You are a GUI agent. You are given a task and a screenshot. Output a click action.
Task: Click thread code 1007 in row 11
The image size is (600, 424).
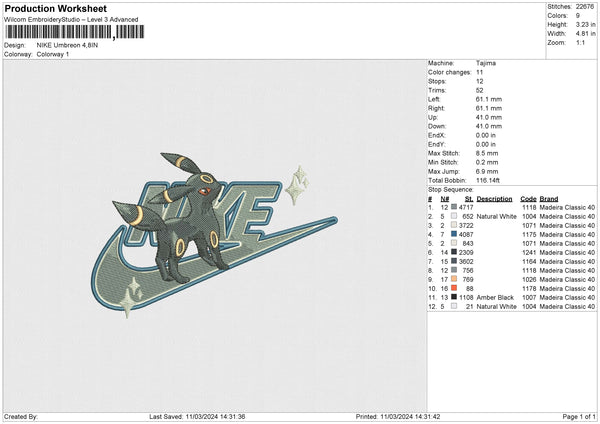pyautogui.click(x=529, y=297)
